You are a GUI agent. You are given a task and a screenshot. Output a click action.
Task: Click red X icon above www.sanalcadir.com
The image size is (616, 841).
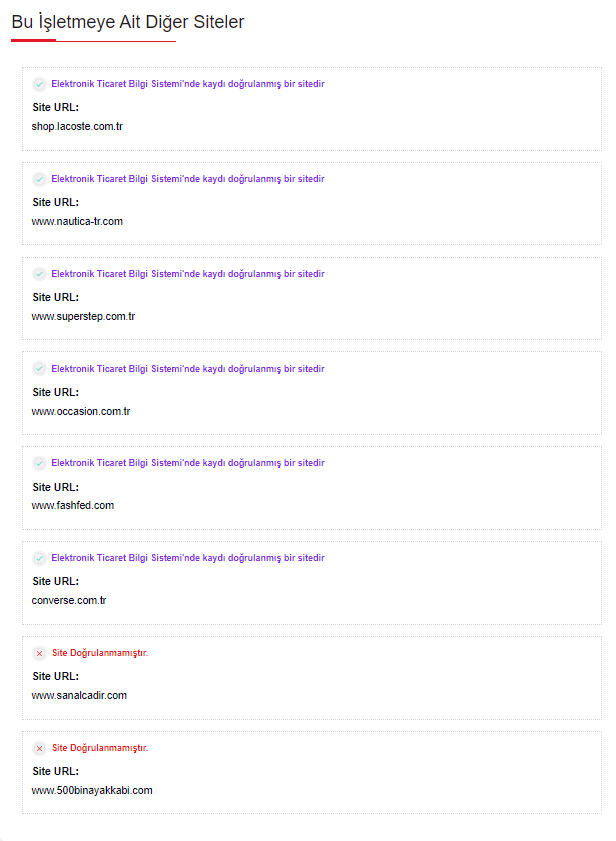click(39, 653)
